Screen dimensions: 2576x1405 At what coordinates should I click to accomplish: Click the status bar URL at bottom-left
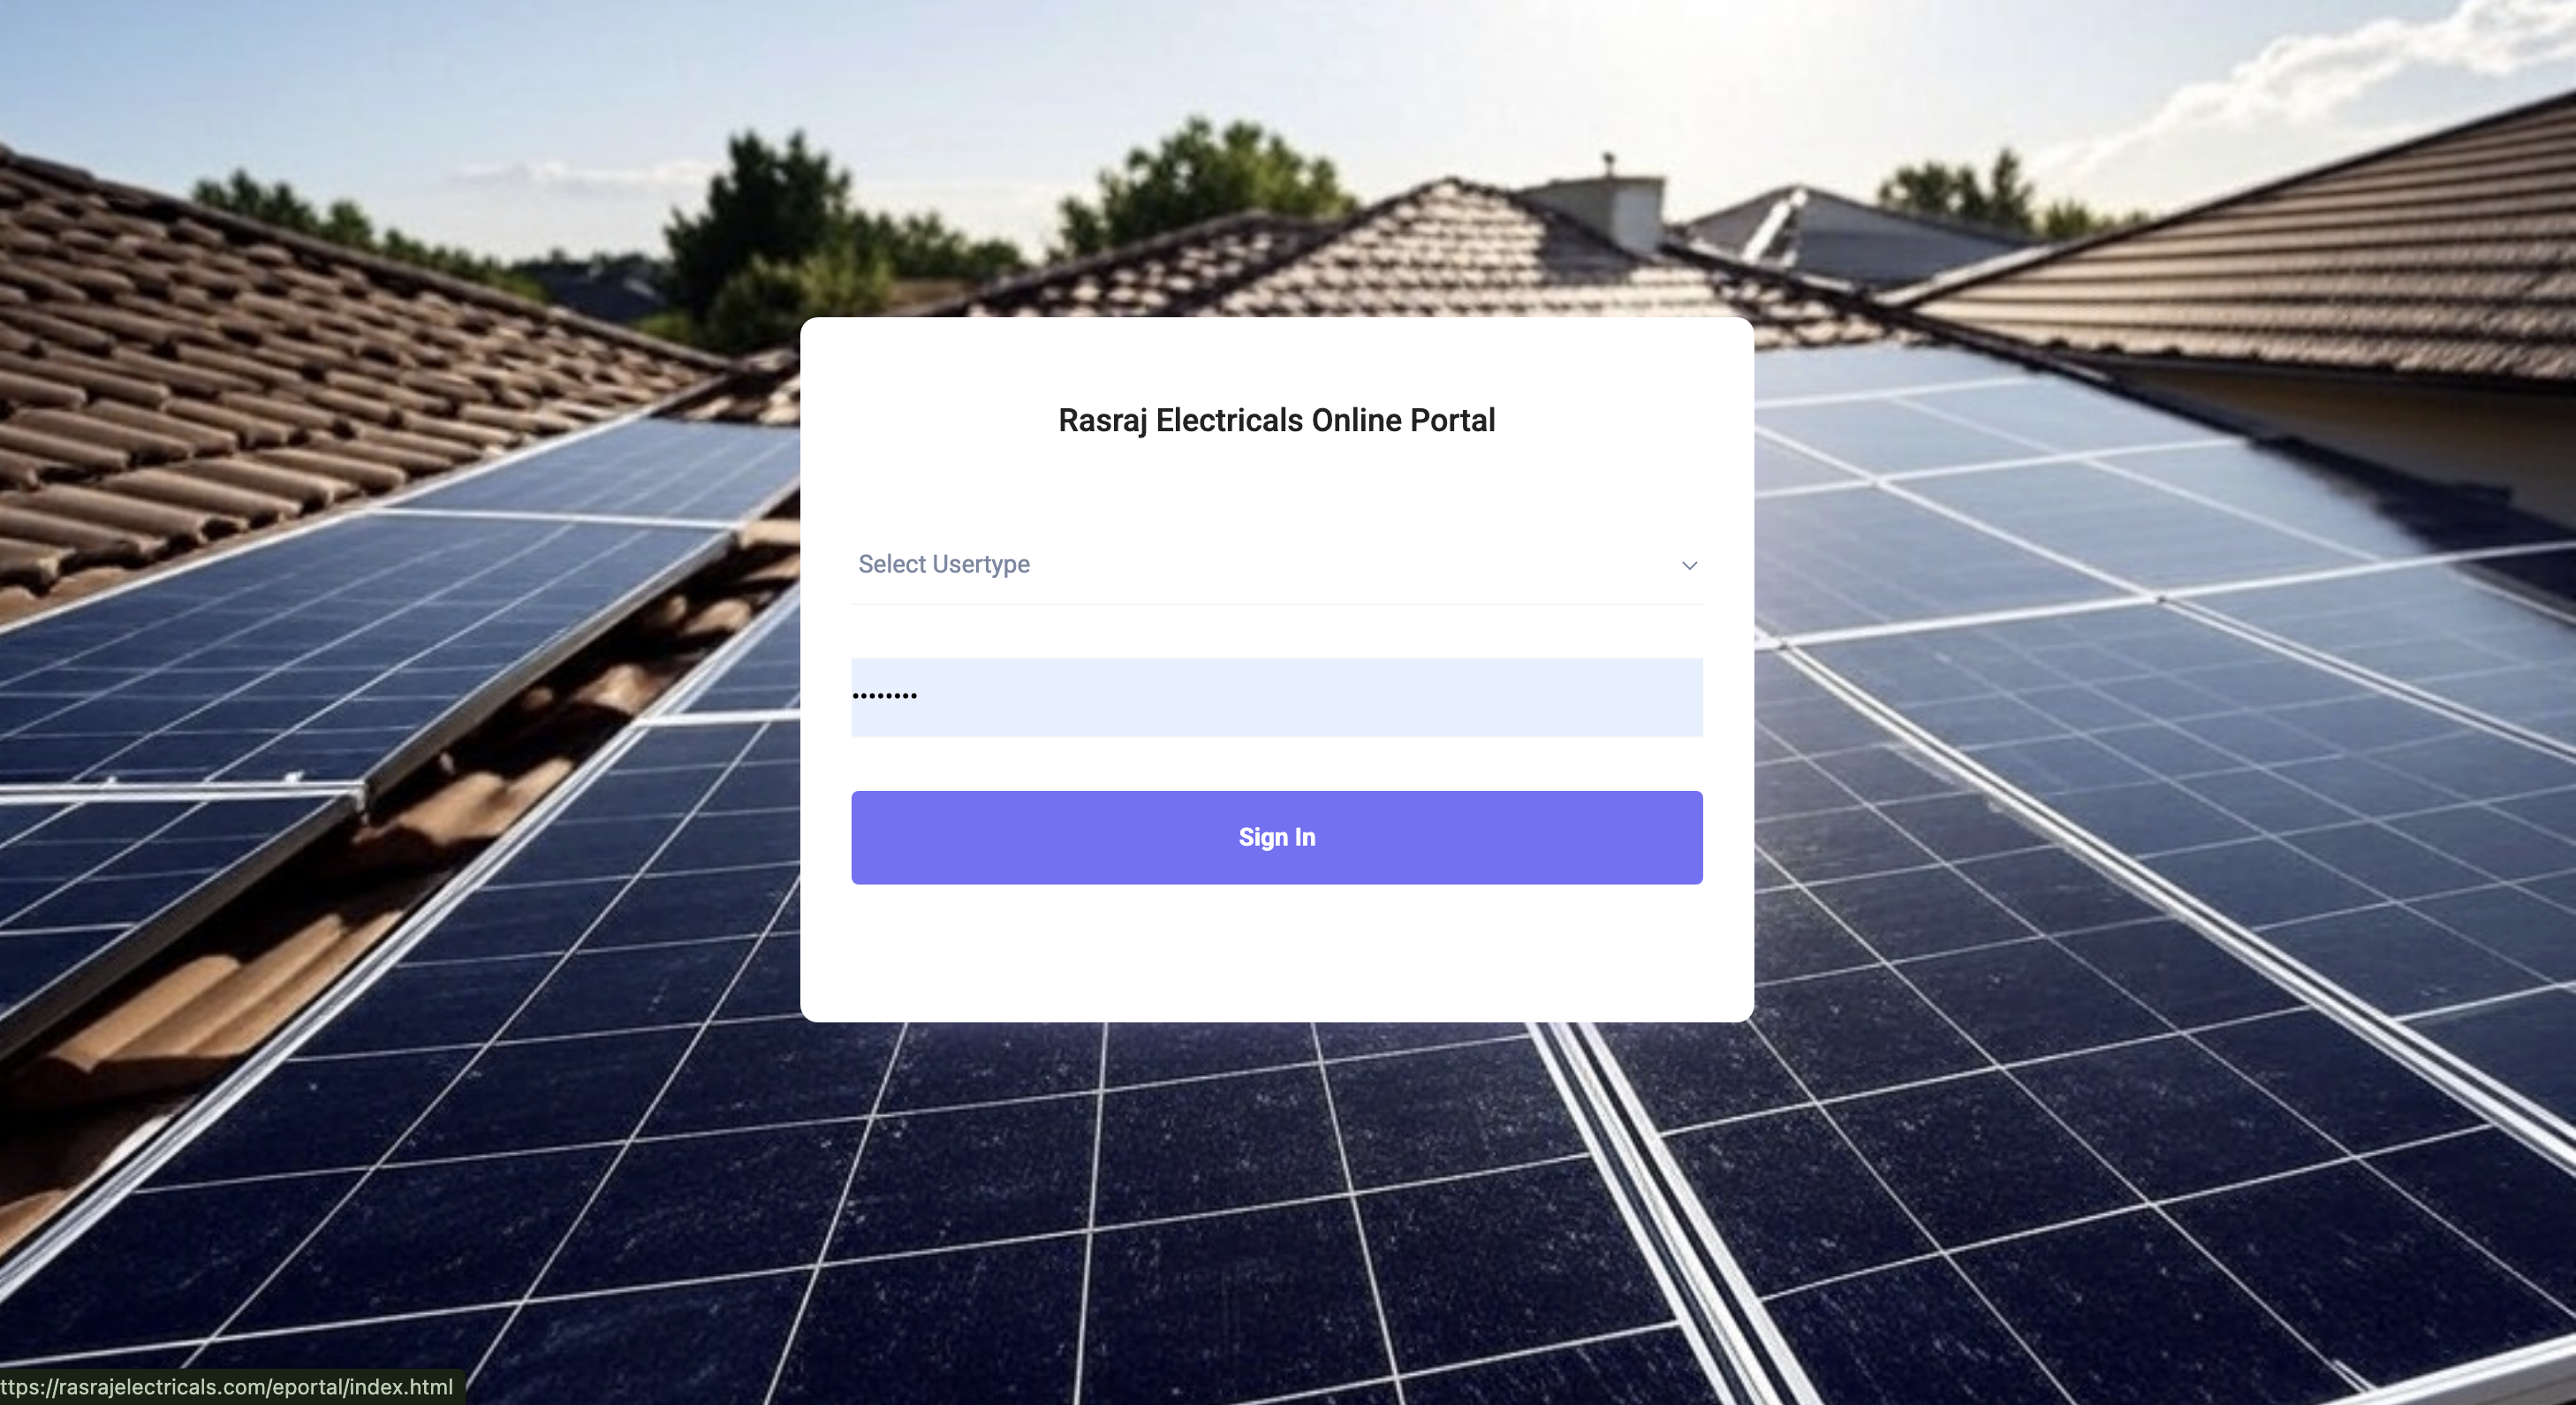pyautogui.click(x=227, y=1387)
